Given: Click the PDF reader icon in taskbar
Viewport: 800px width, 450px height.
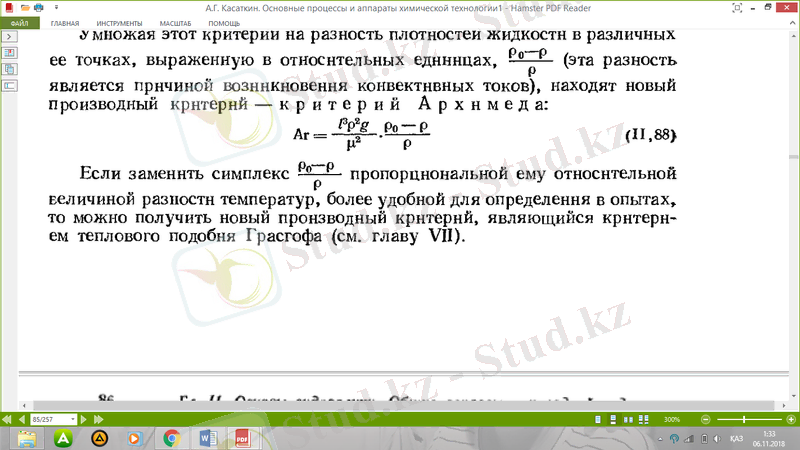Looking at the screenshot, I should point(242,439).
